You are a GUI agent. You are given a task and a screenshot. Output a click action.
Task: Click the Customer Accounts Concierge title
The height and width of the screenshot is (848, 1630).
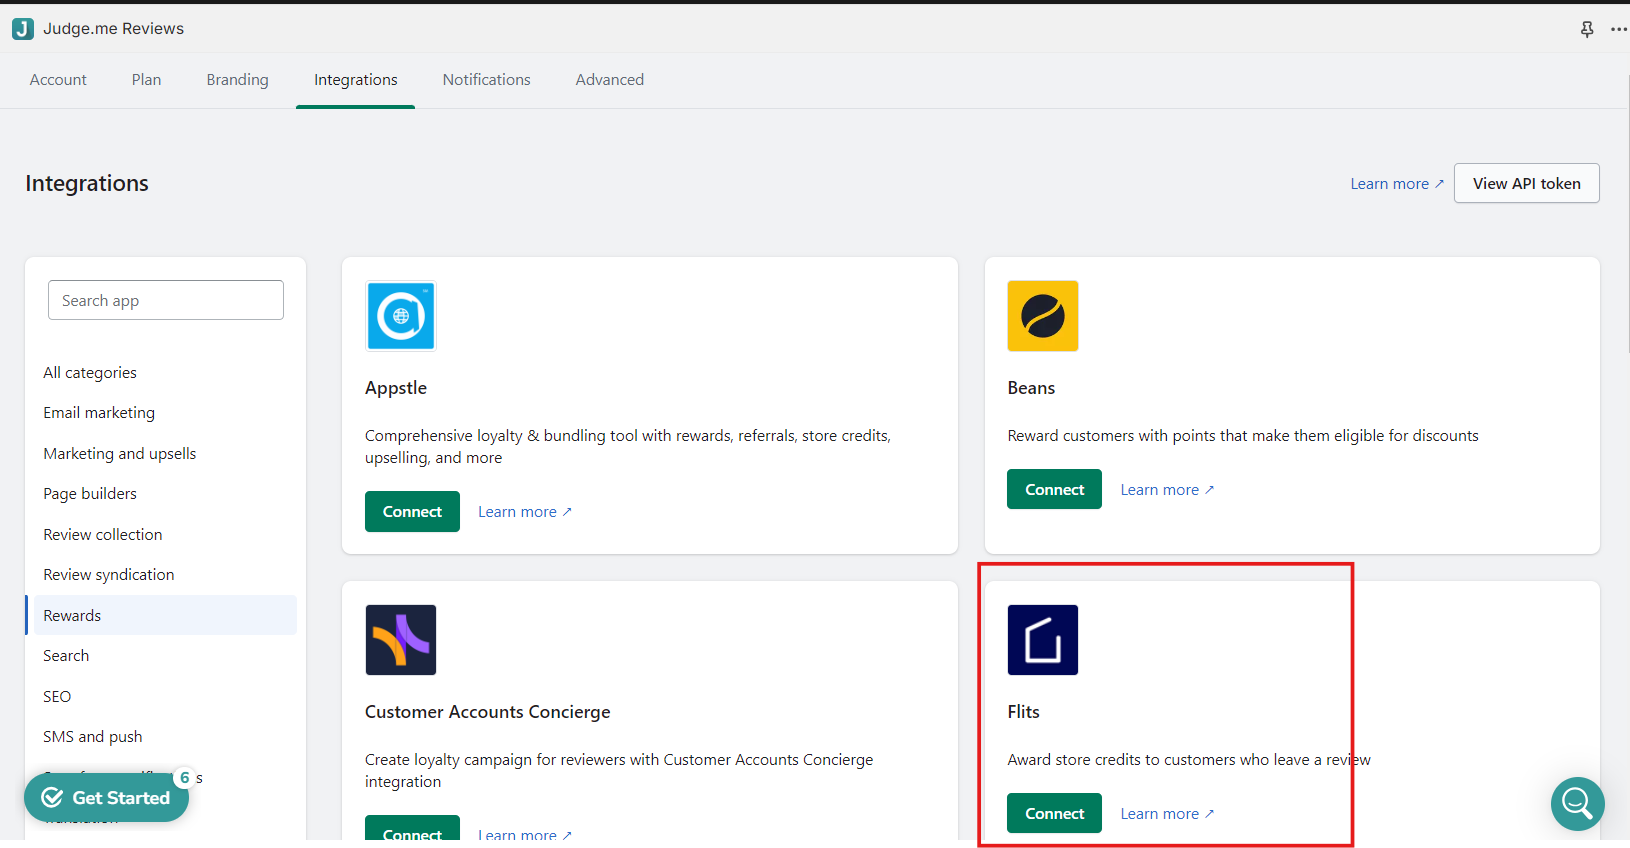[488, 712]
